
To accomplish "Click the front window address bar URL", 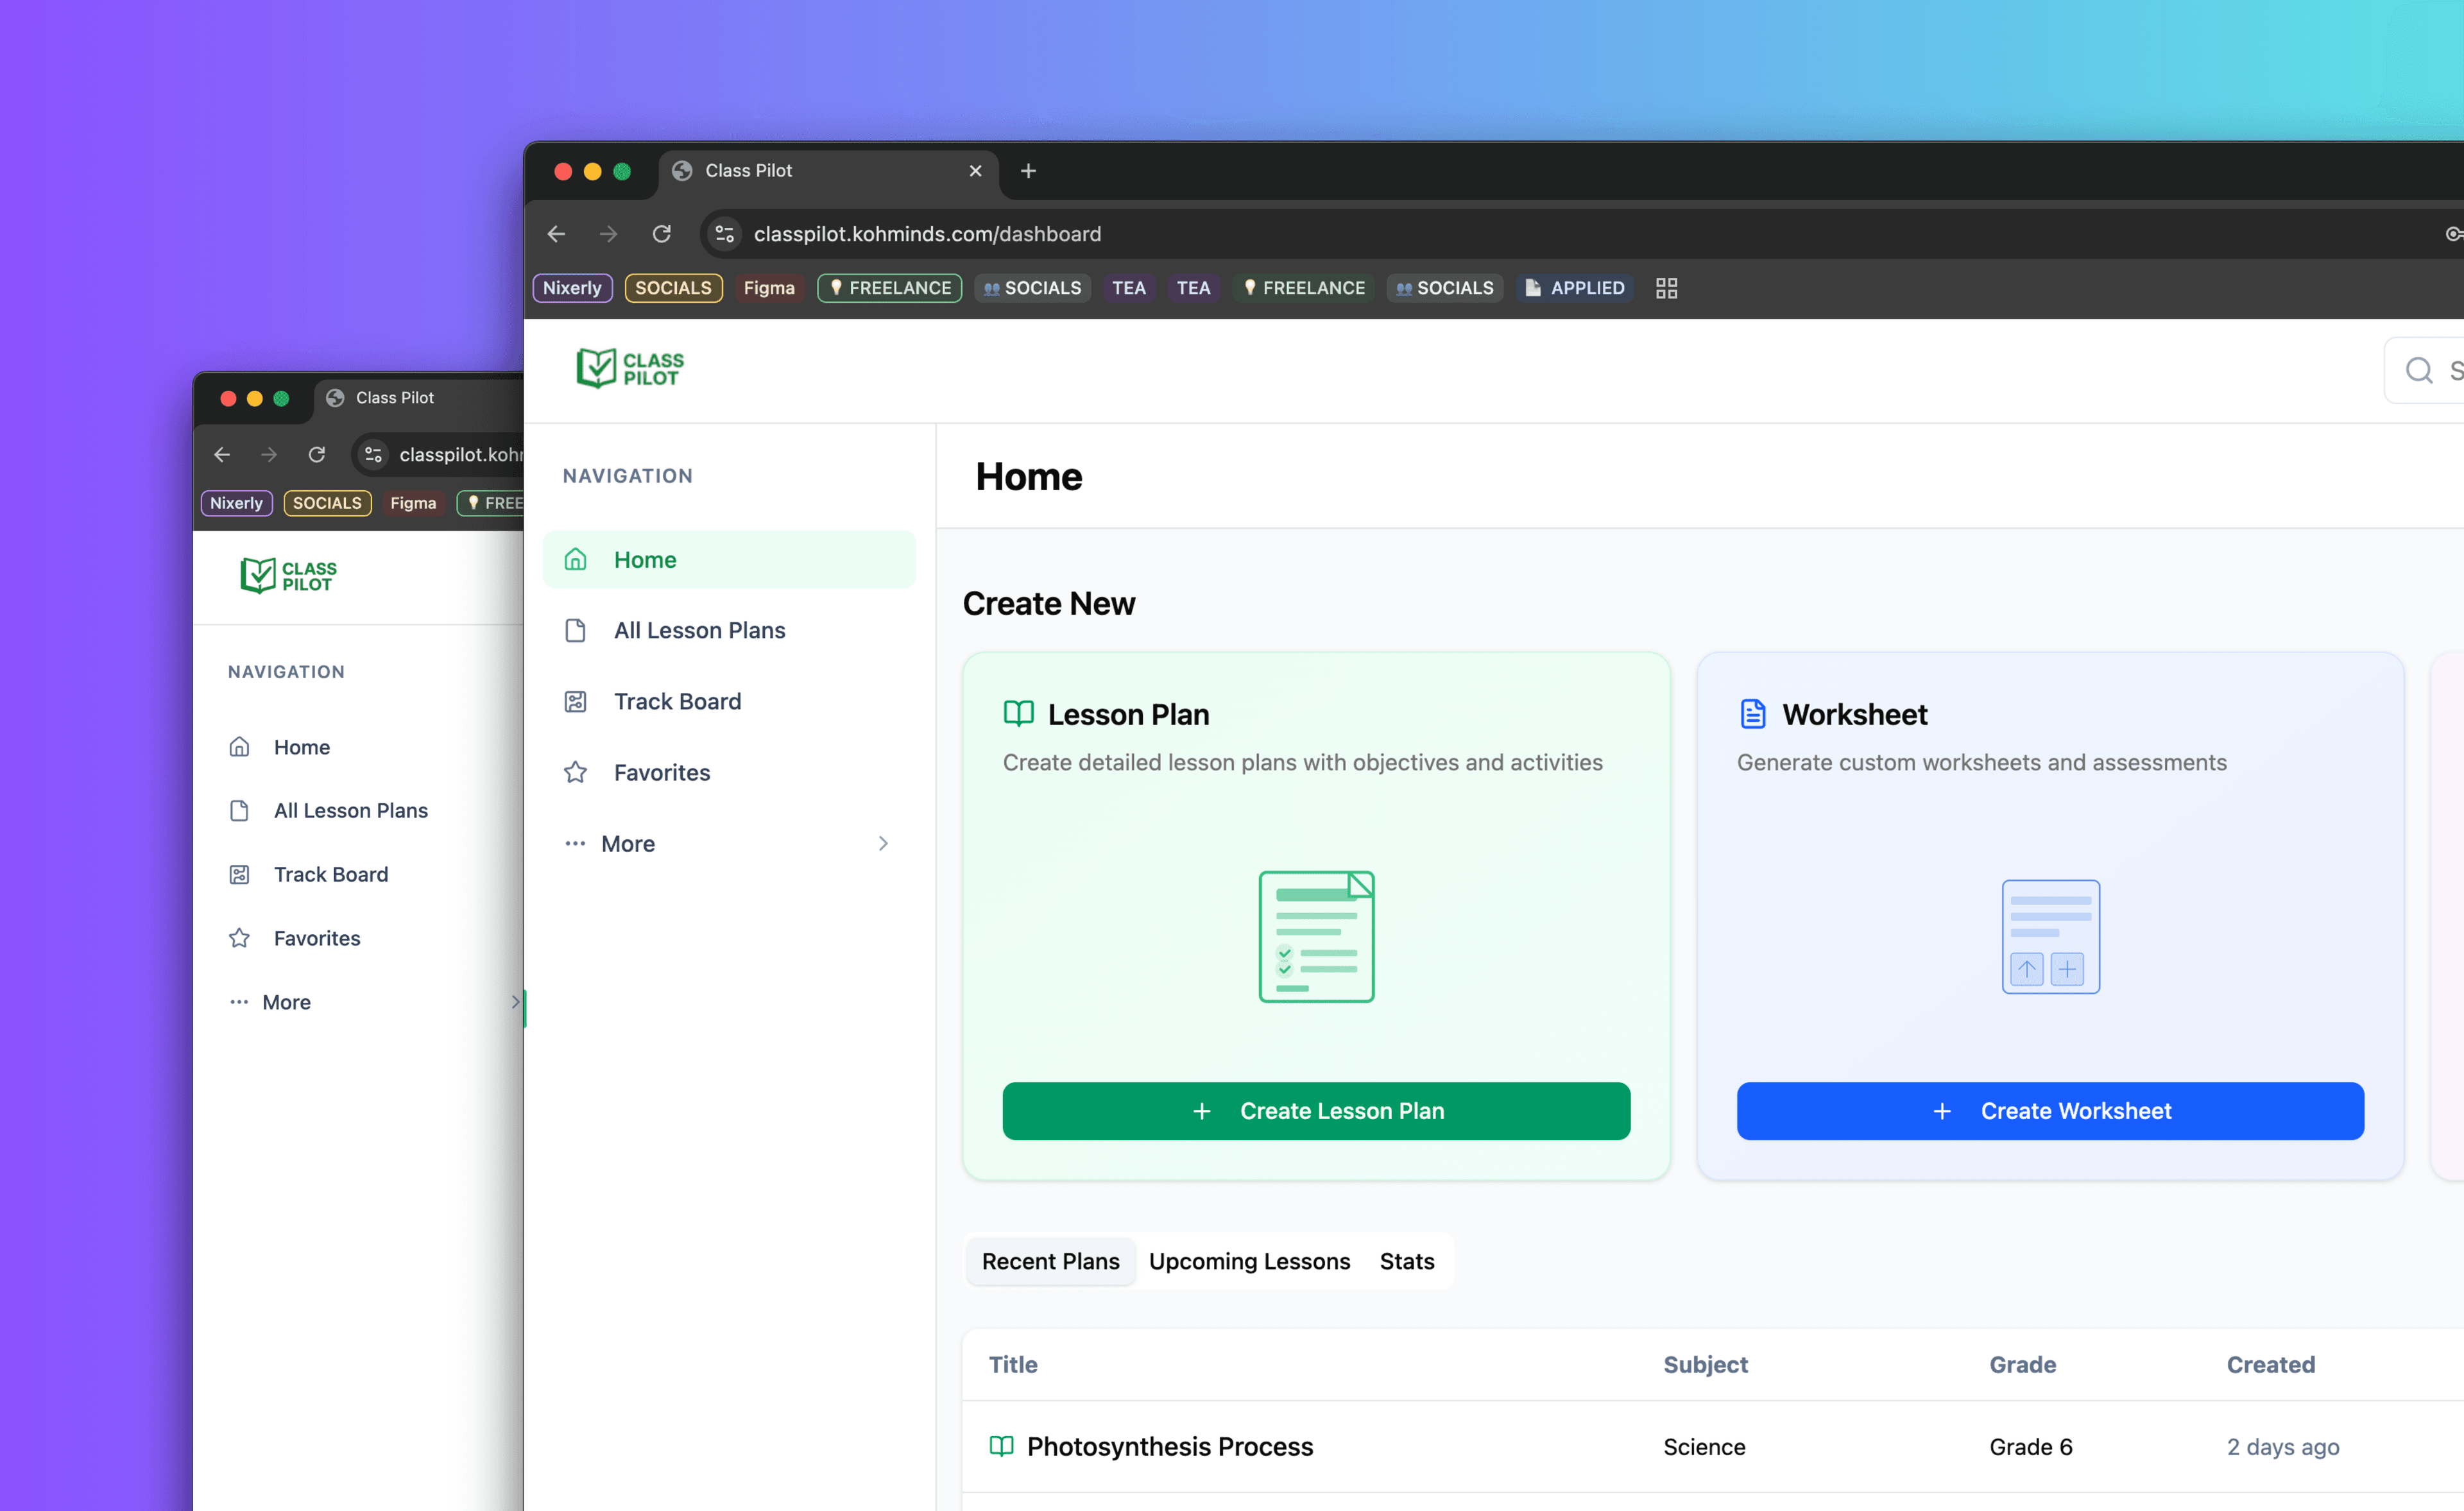I will 927,234.
